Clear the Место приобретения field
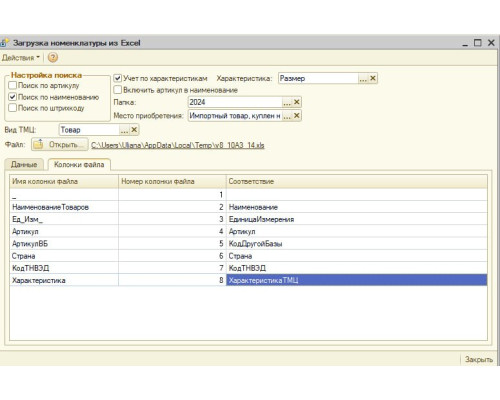The height and width of the screenshot is (400, 500). click(297, 116)
